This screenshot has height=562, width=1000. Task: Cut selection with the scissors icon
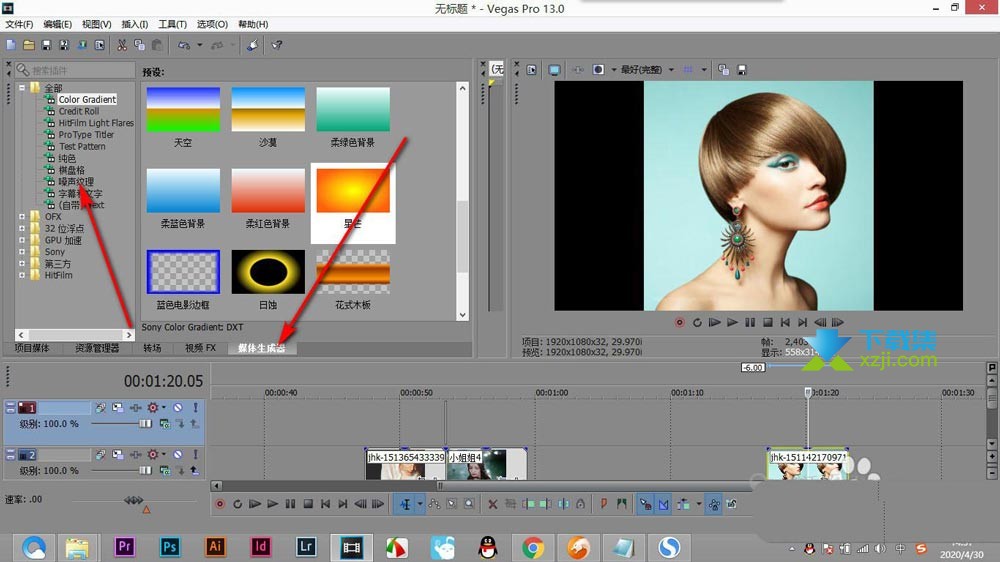click(121, 45)
